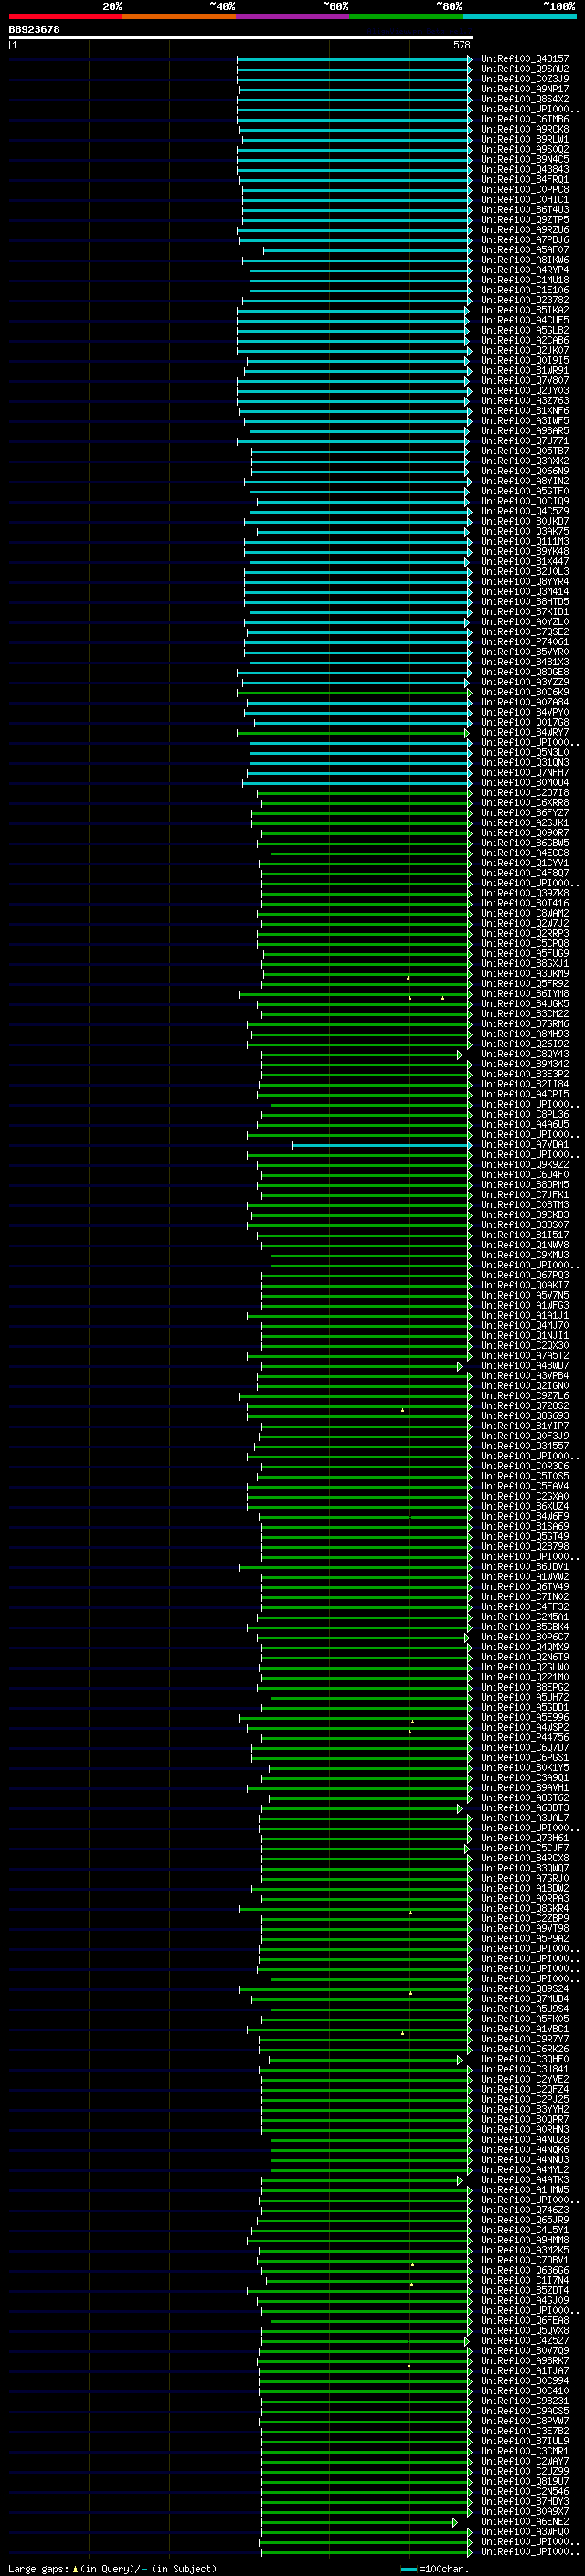Select hit label UniRef100_B4B1X3
The height and width of the screenshot is (2576, 585).
click(x=525, y=663)
